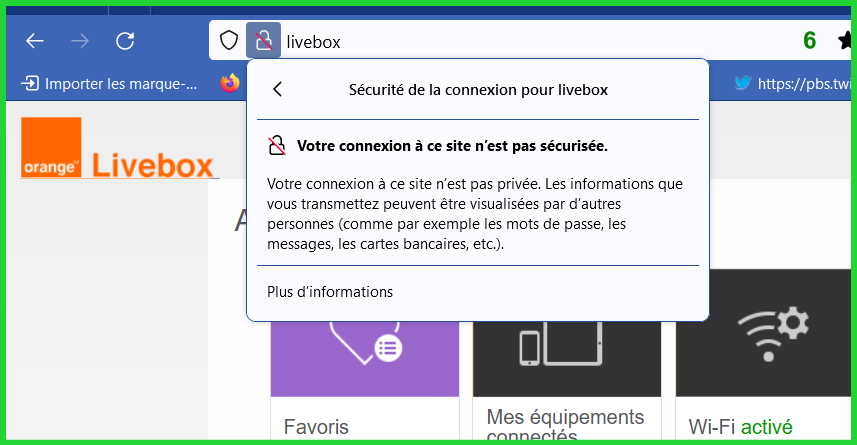The height and width of the screenshot is (445, 857).
Task: Click the browser back arrow
Action: point(35,41)
